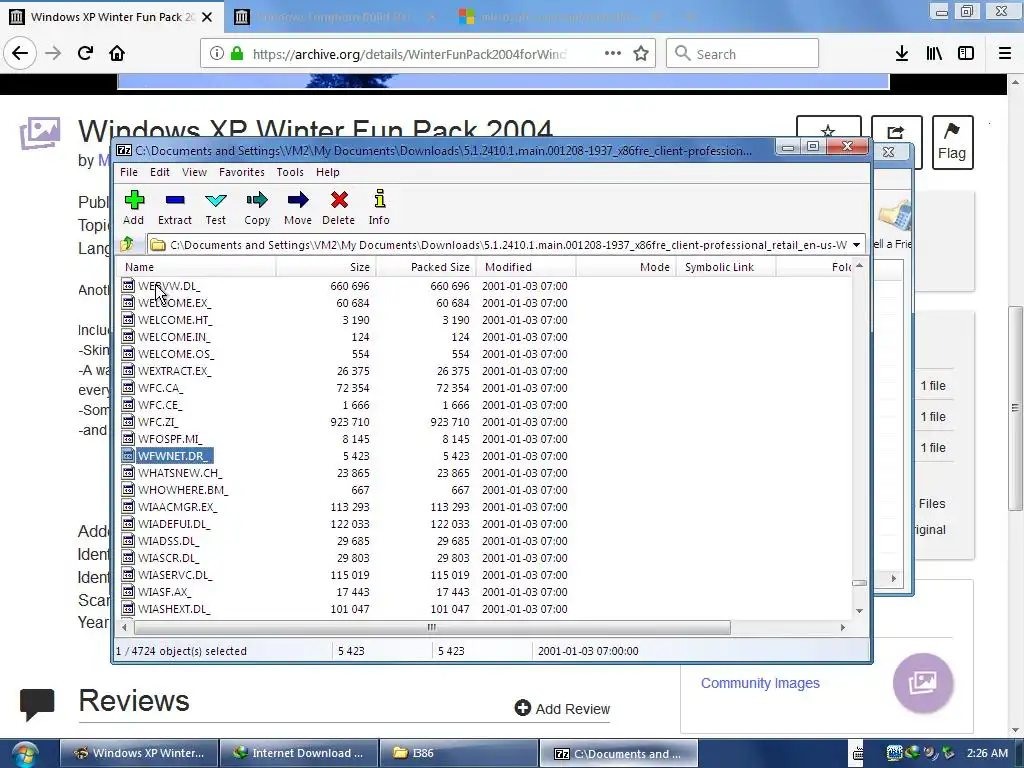Viewport: 1024px width, 768px height.
Task: Select the WEXTRACT.EX_ file
Action: tap(174, 371)
